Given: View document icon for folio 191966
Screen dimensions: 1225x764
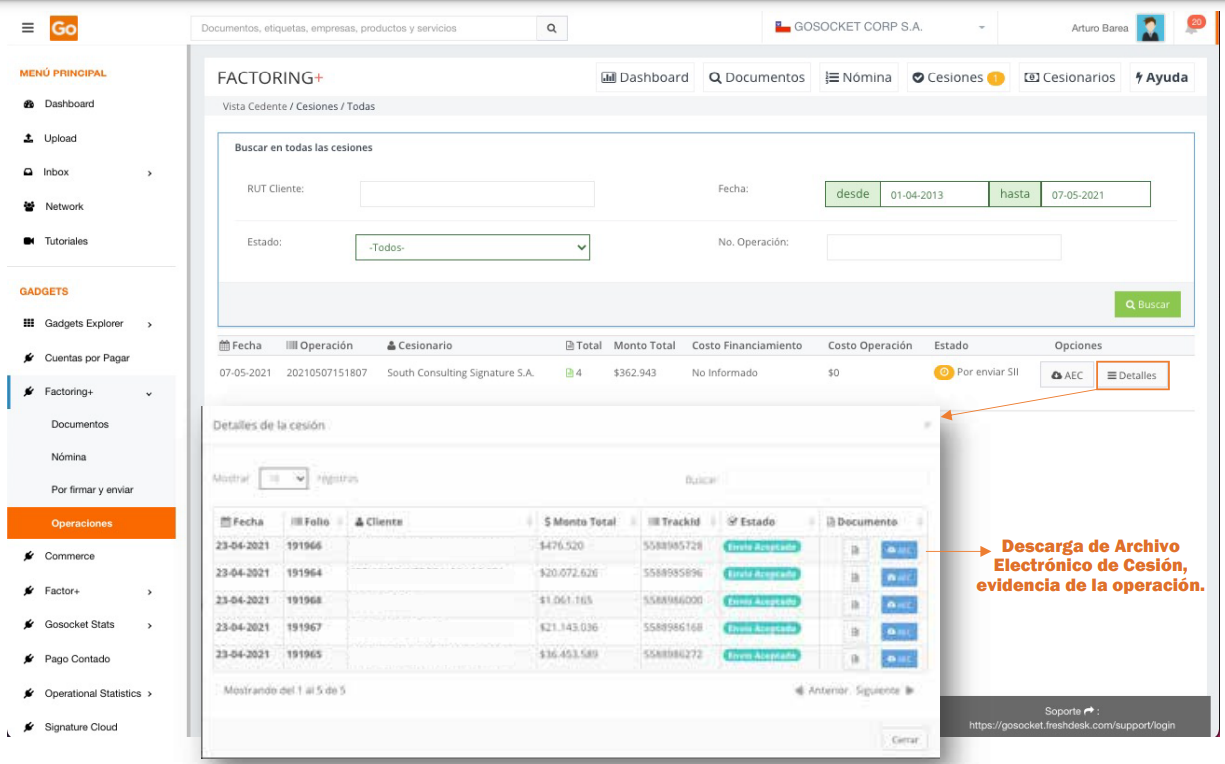Looking at the screenshot, I should 855,550.
